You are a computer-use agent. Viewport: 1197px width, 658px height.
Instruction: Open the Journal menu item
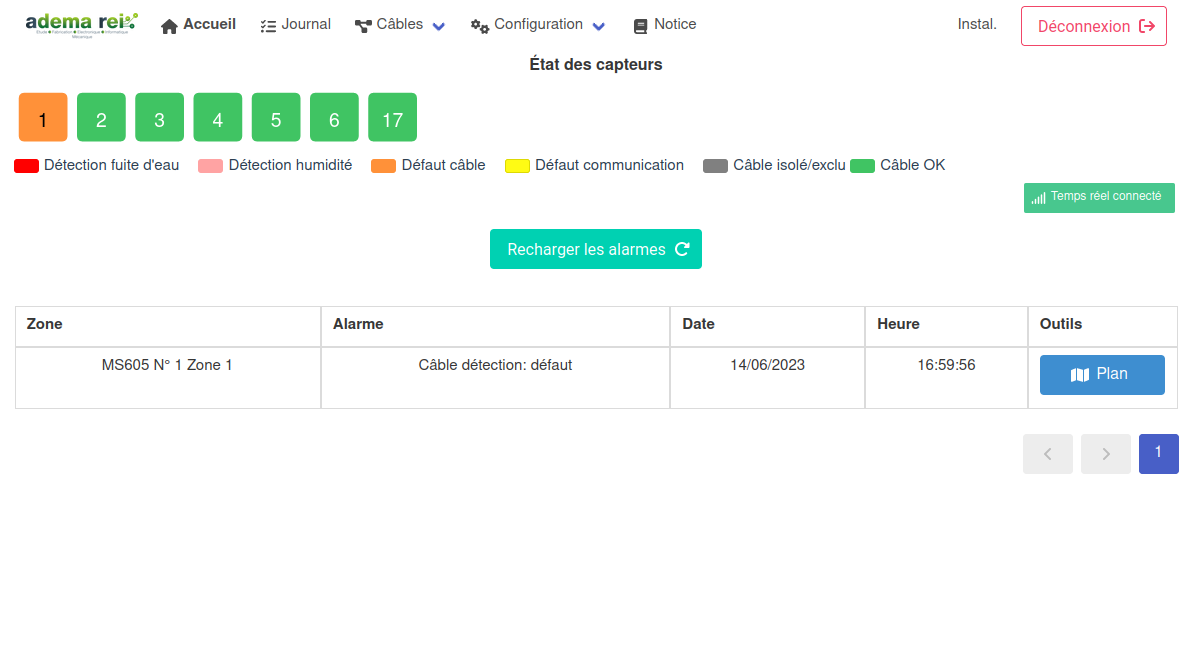295,24
